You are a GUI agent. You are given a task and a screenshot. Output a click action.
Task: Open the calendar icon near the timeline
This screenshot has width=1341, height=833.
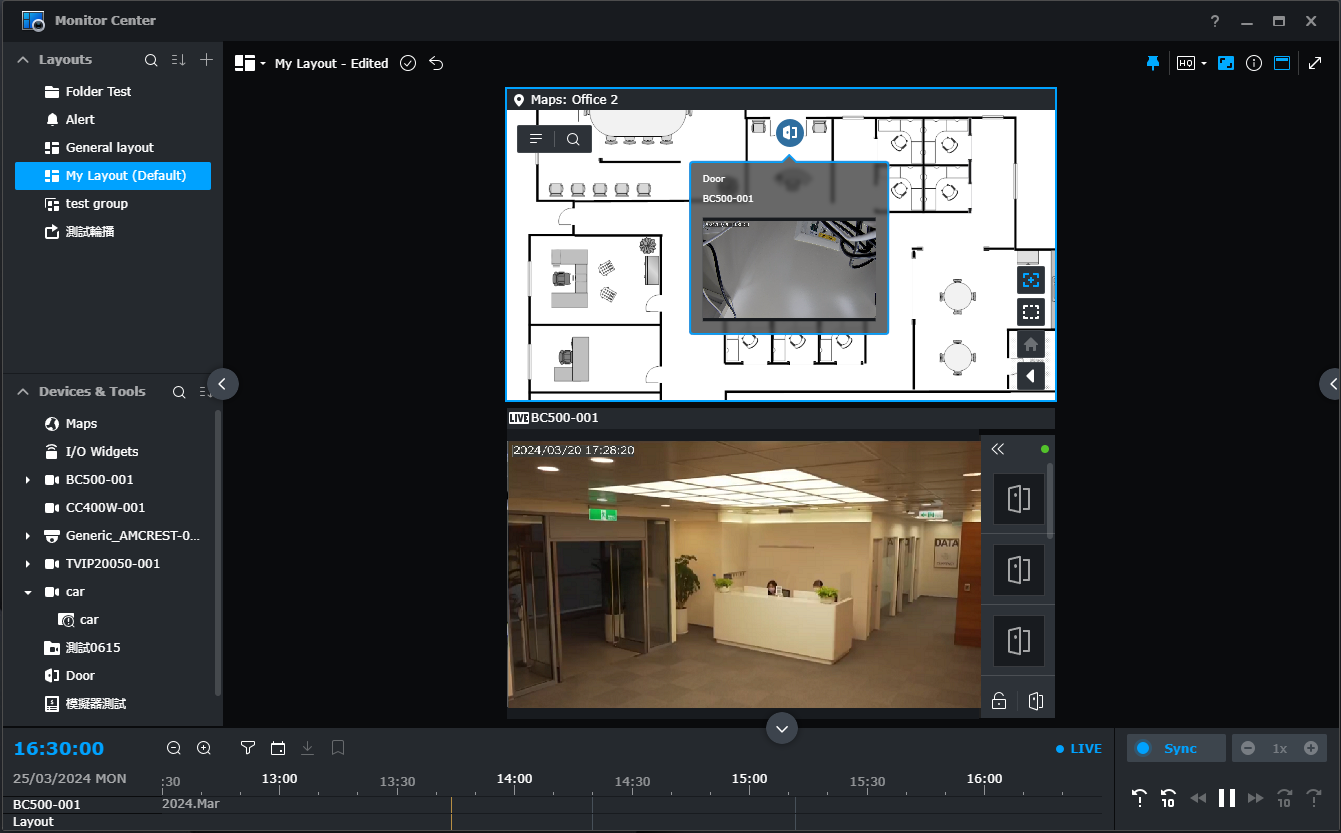278,747
